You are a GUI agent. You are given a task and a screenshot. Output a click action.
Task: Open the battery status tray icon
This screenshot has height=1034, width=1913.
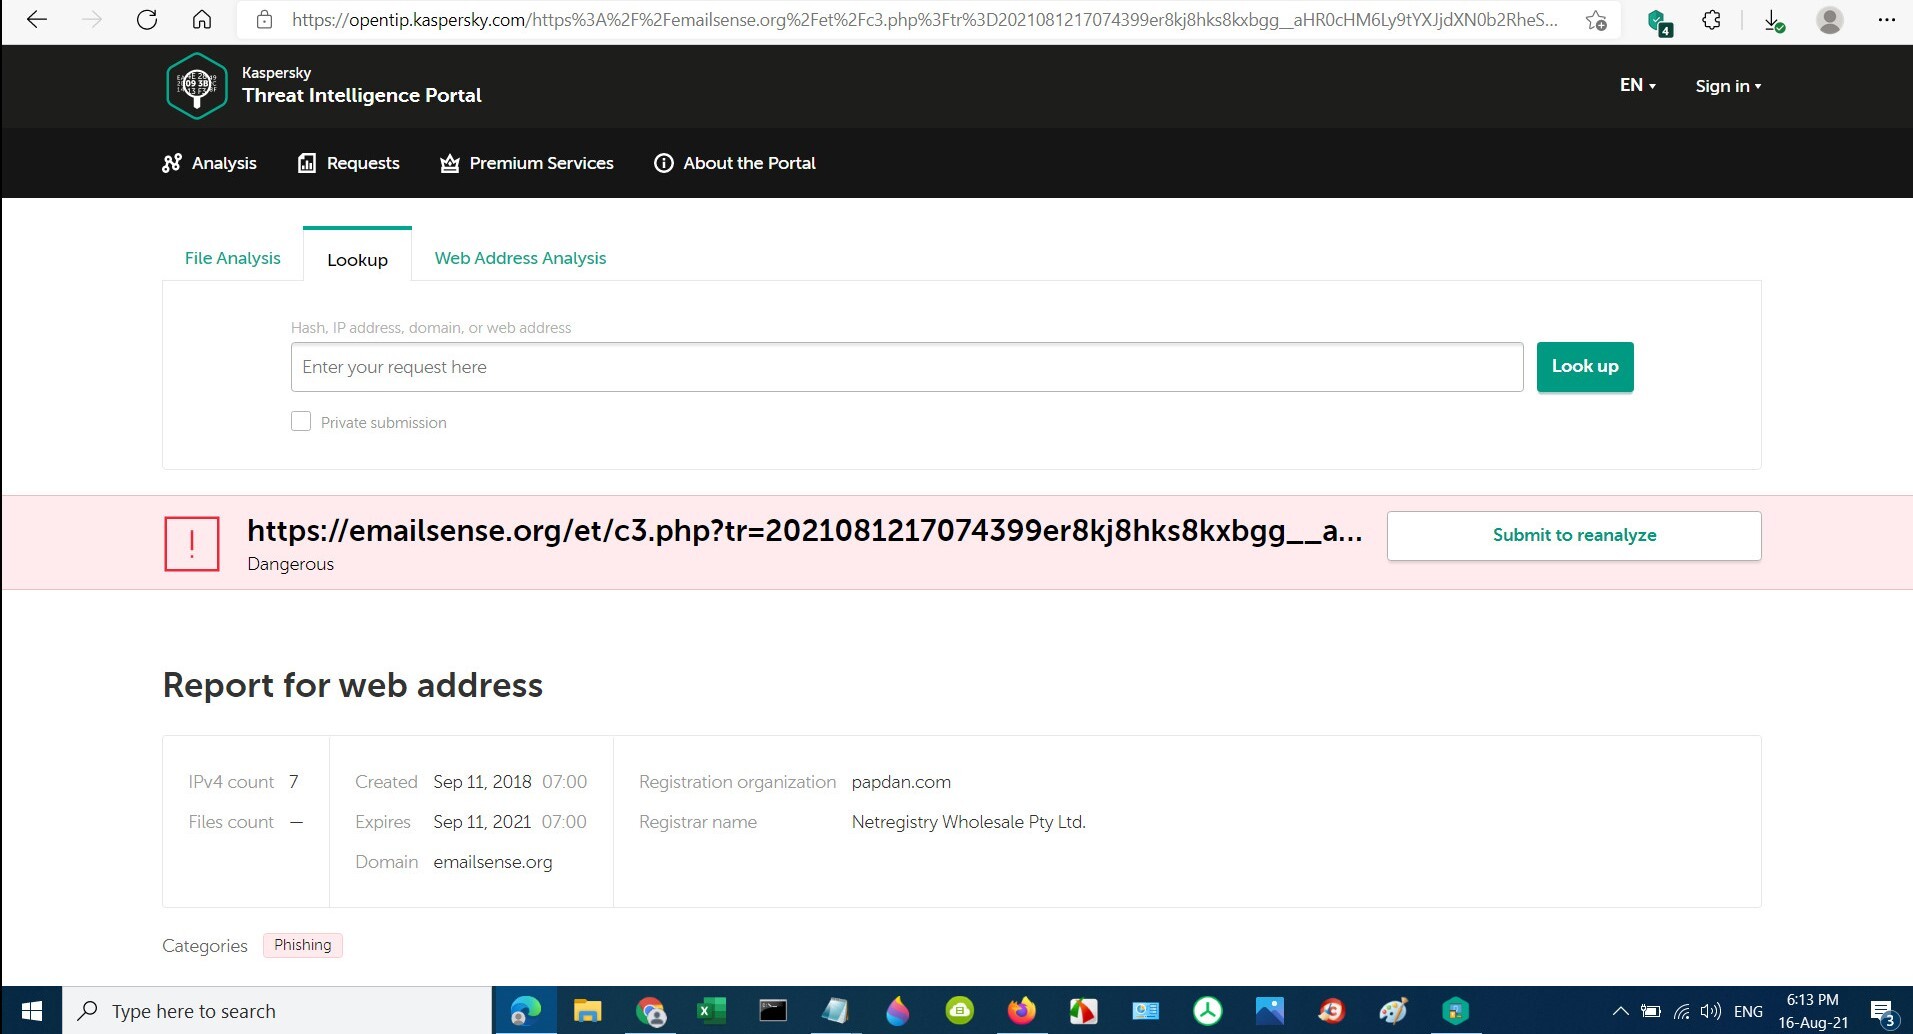point(1651,1011)
